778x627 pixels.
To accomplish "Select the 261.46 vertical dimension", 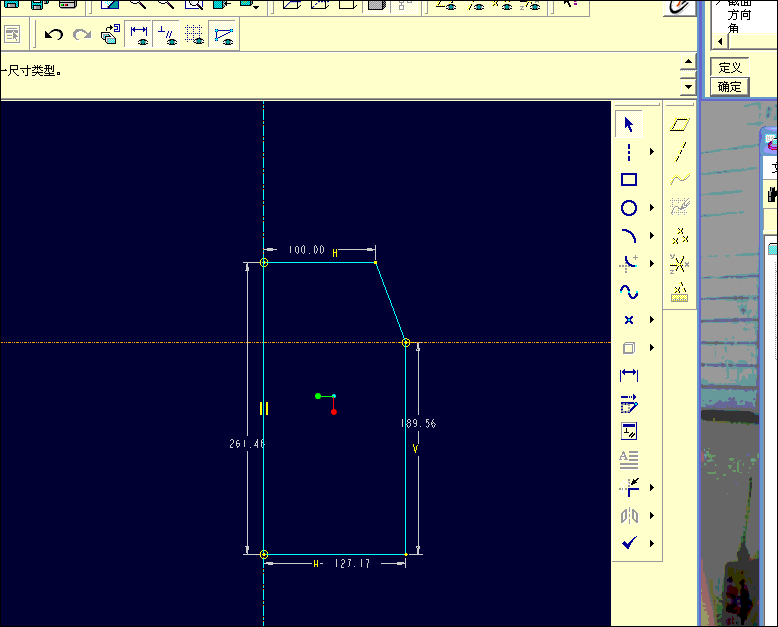I will point(247,443).
